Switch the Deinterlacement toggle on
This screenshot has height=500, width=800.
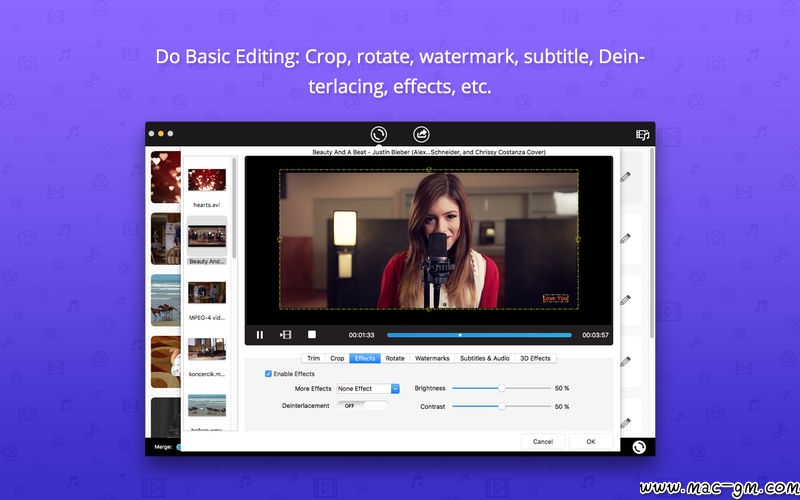click(362, 406)
